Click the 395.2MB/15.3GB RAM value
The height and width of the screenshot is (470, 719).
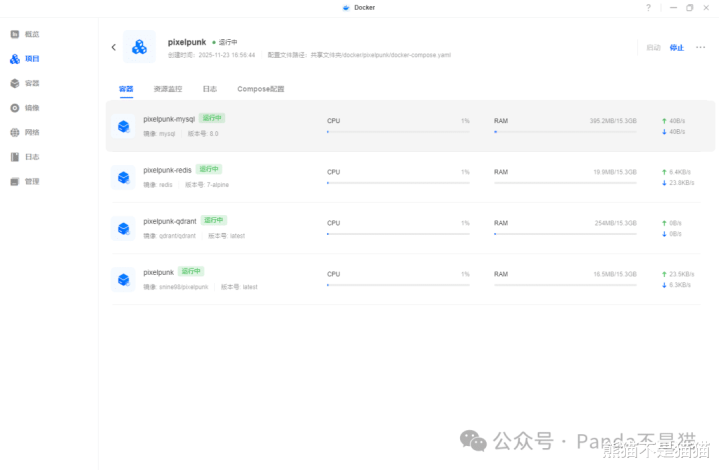coord(613,121)
